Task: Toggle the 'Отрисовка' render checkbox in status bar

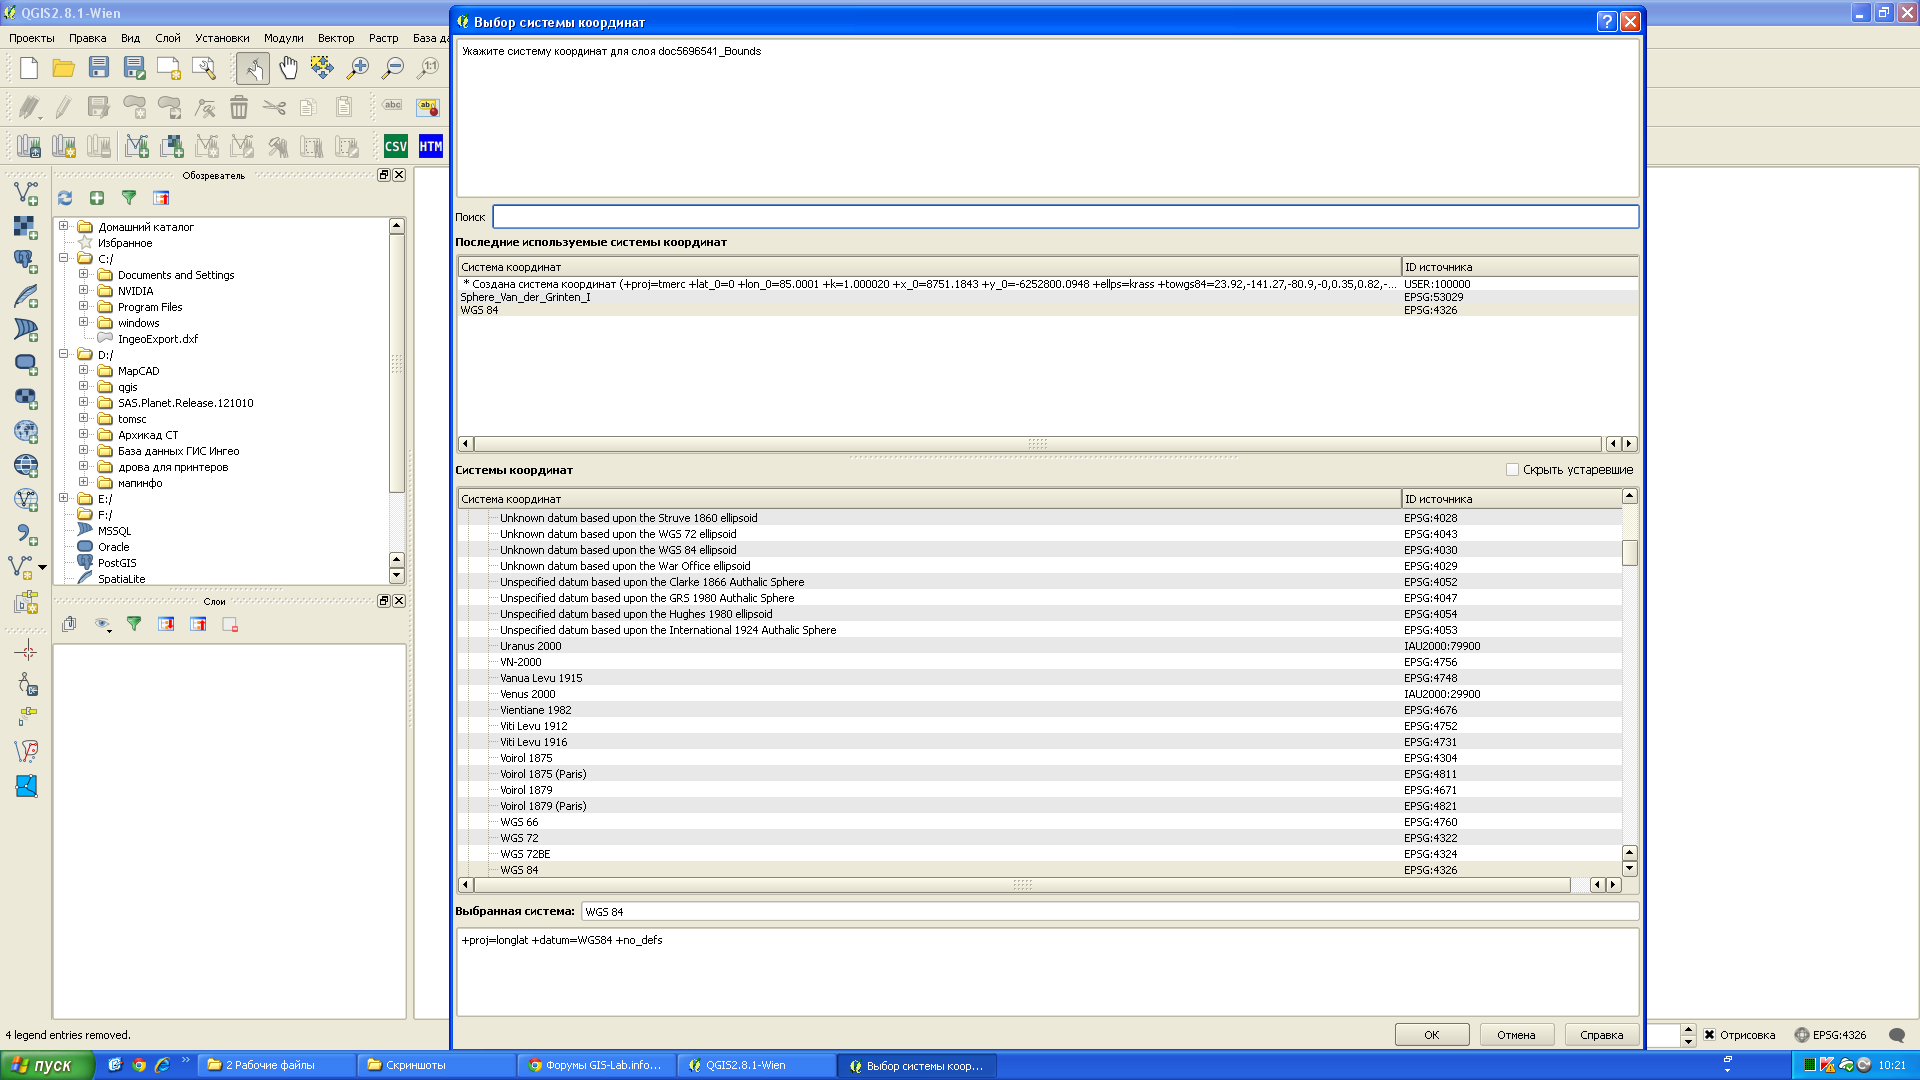Action: point(1709,1035)
